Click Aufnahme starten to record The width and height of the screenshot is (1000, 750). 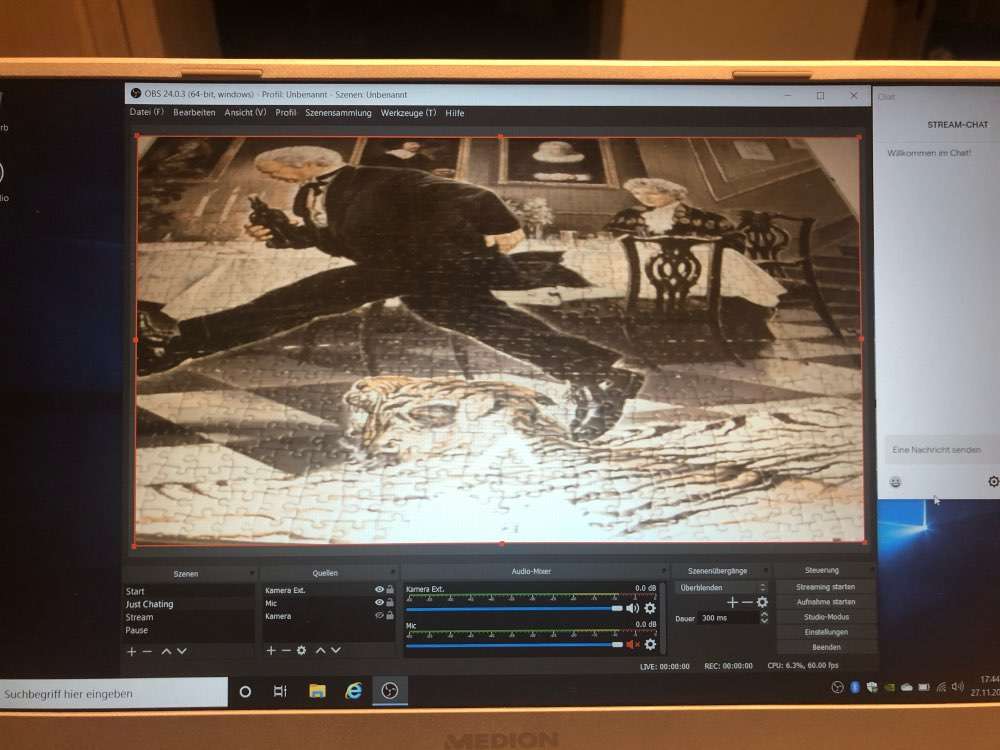tap(825, 602)
